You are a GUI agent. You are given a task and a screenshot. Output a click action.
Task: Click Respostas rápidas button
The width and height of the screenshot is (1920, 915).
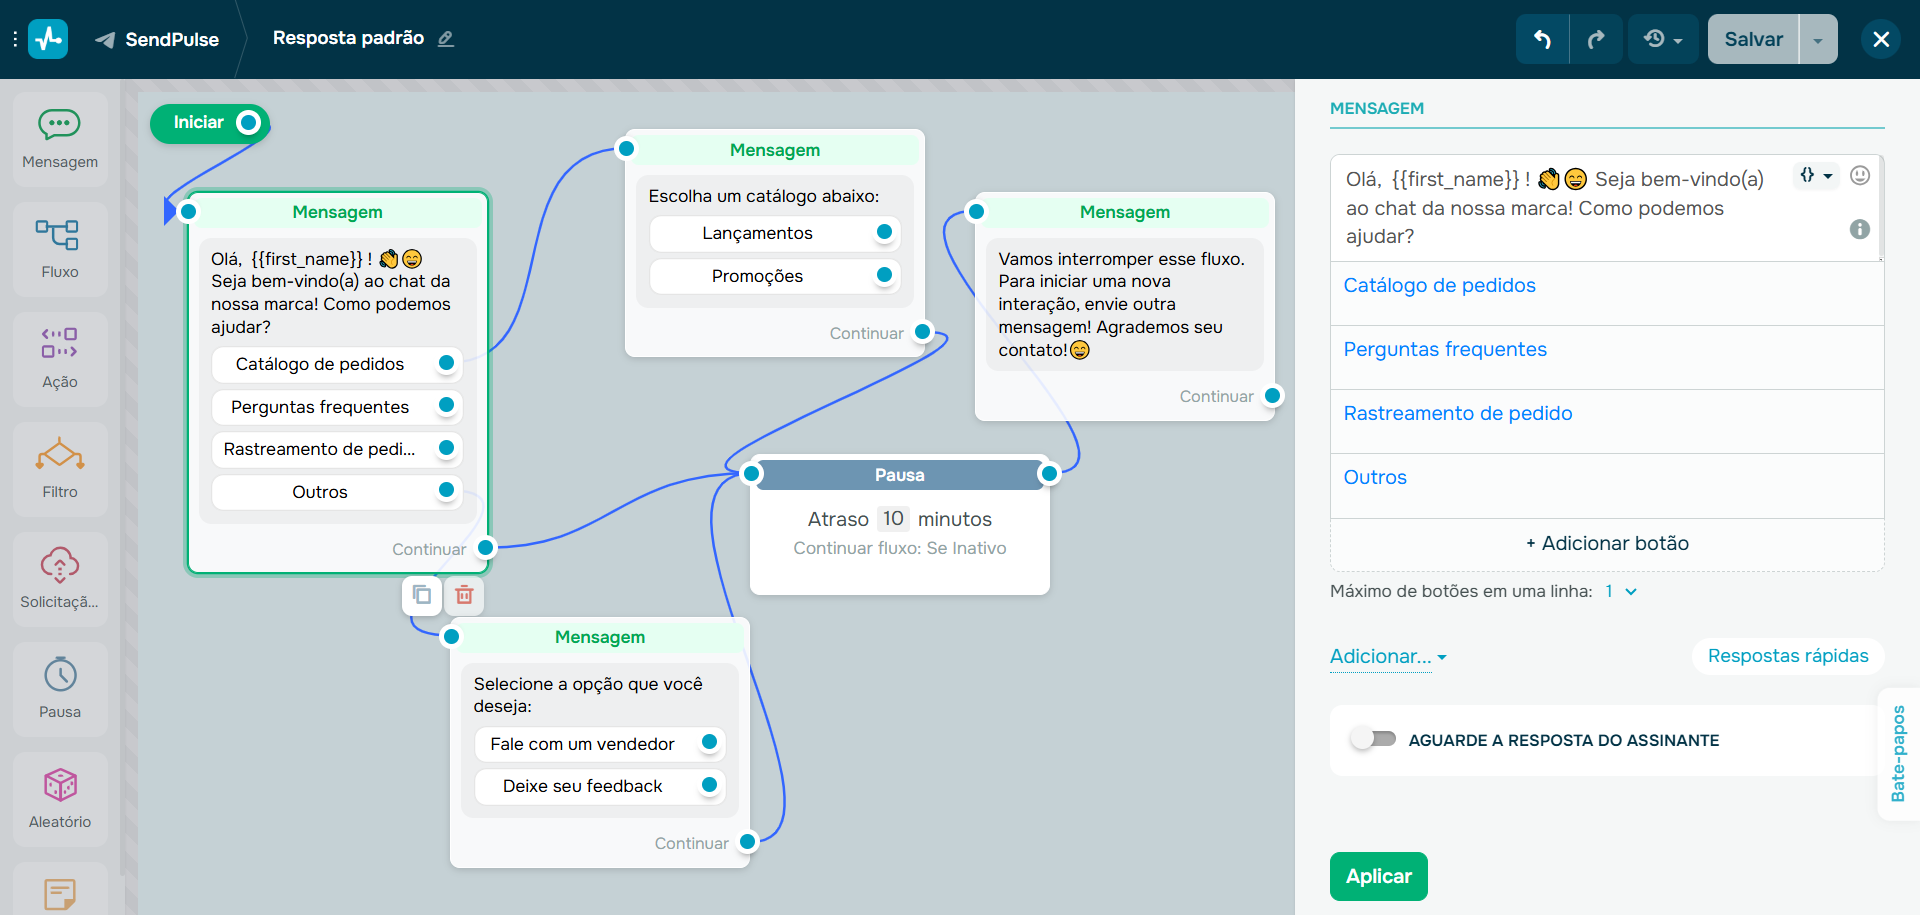pyautogui.click(x=1788, y=656)
